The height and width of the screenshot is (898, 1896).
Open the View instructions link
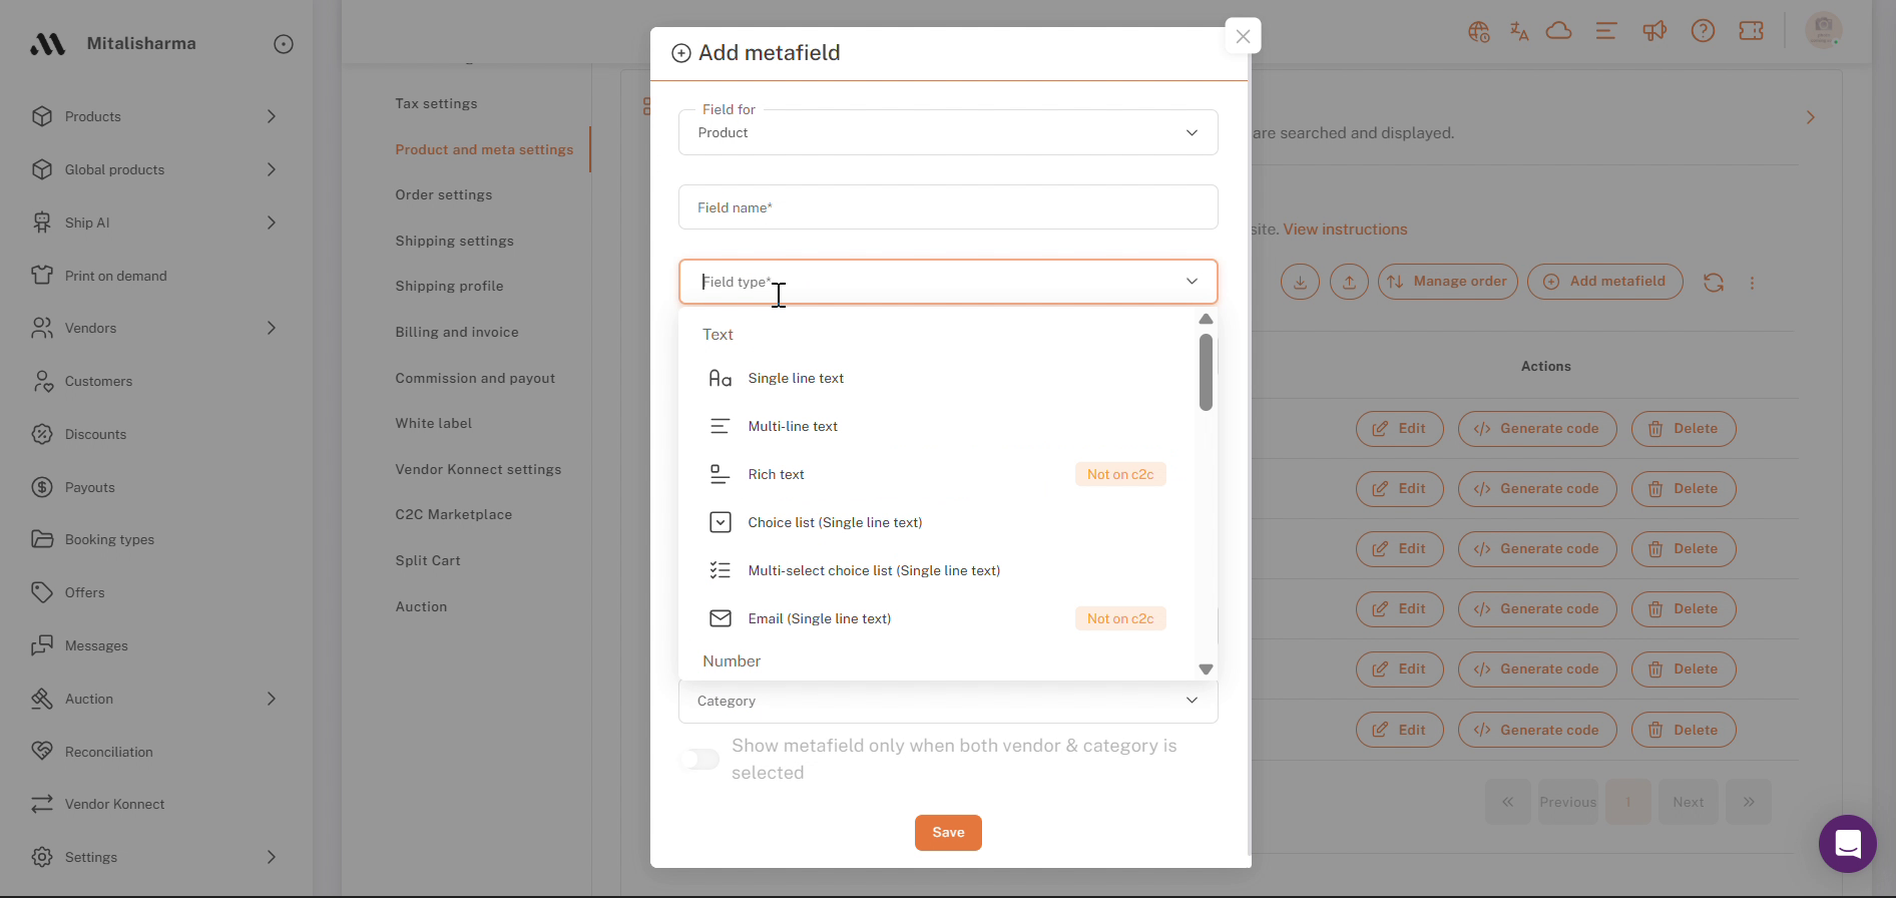(1345, 229)
